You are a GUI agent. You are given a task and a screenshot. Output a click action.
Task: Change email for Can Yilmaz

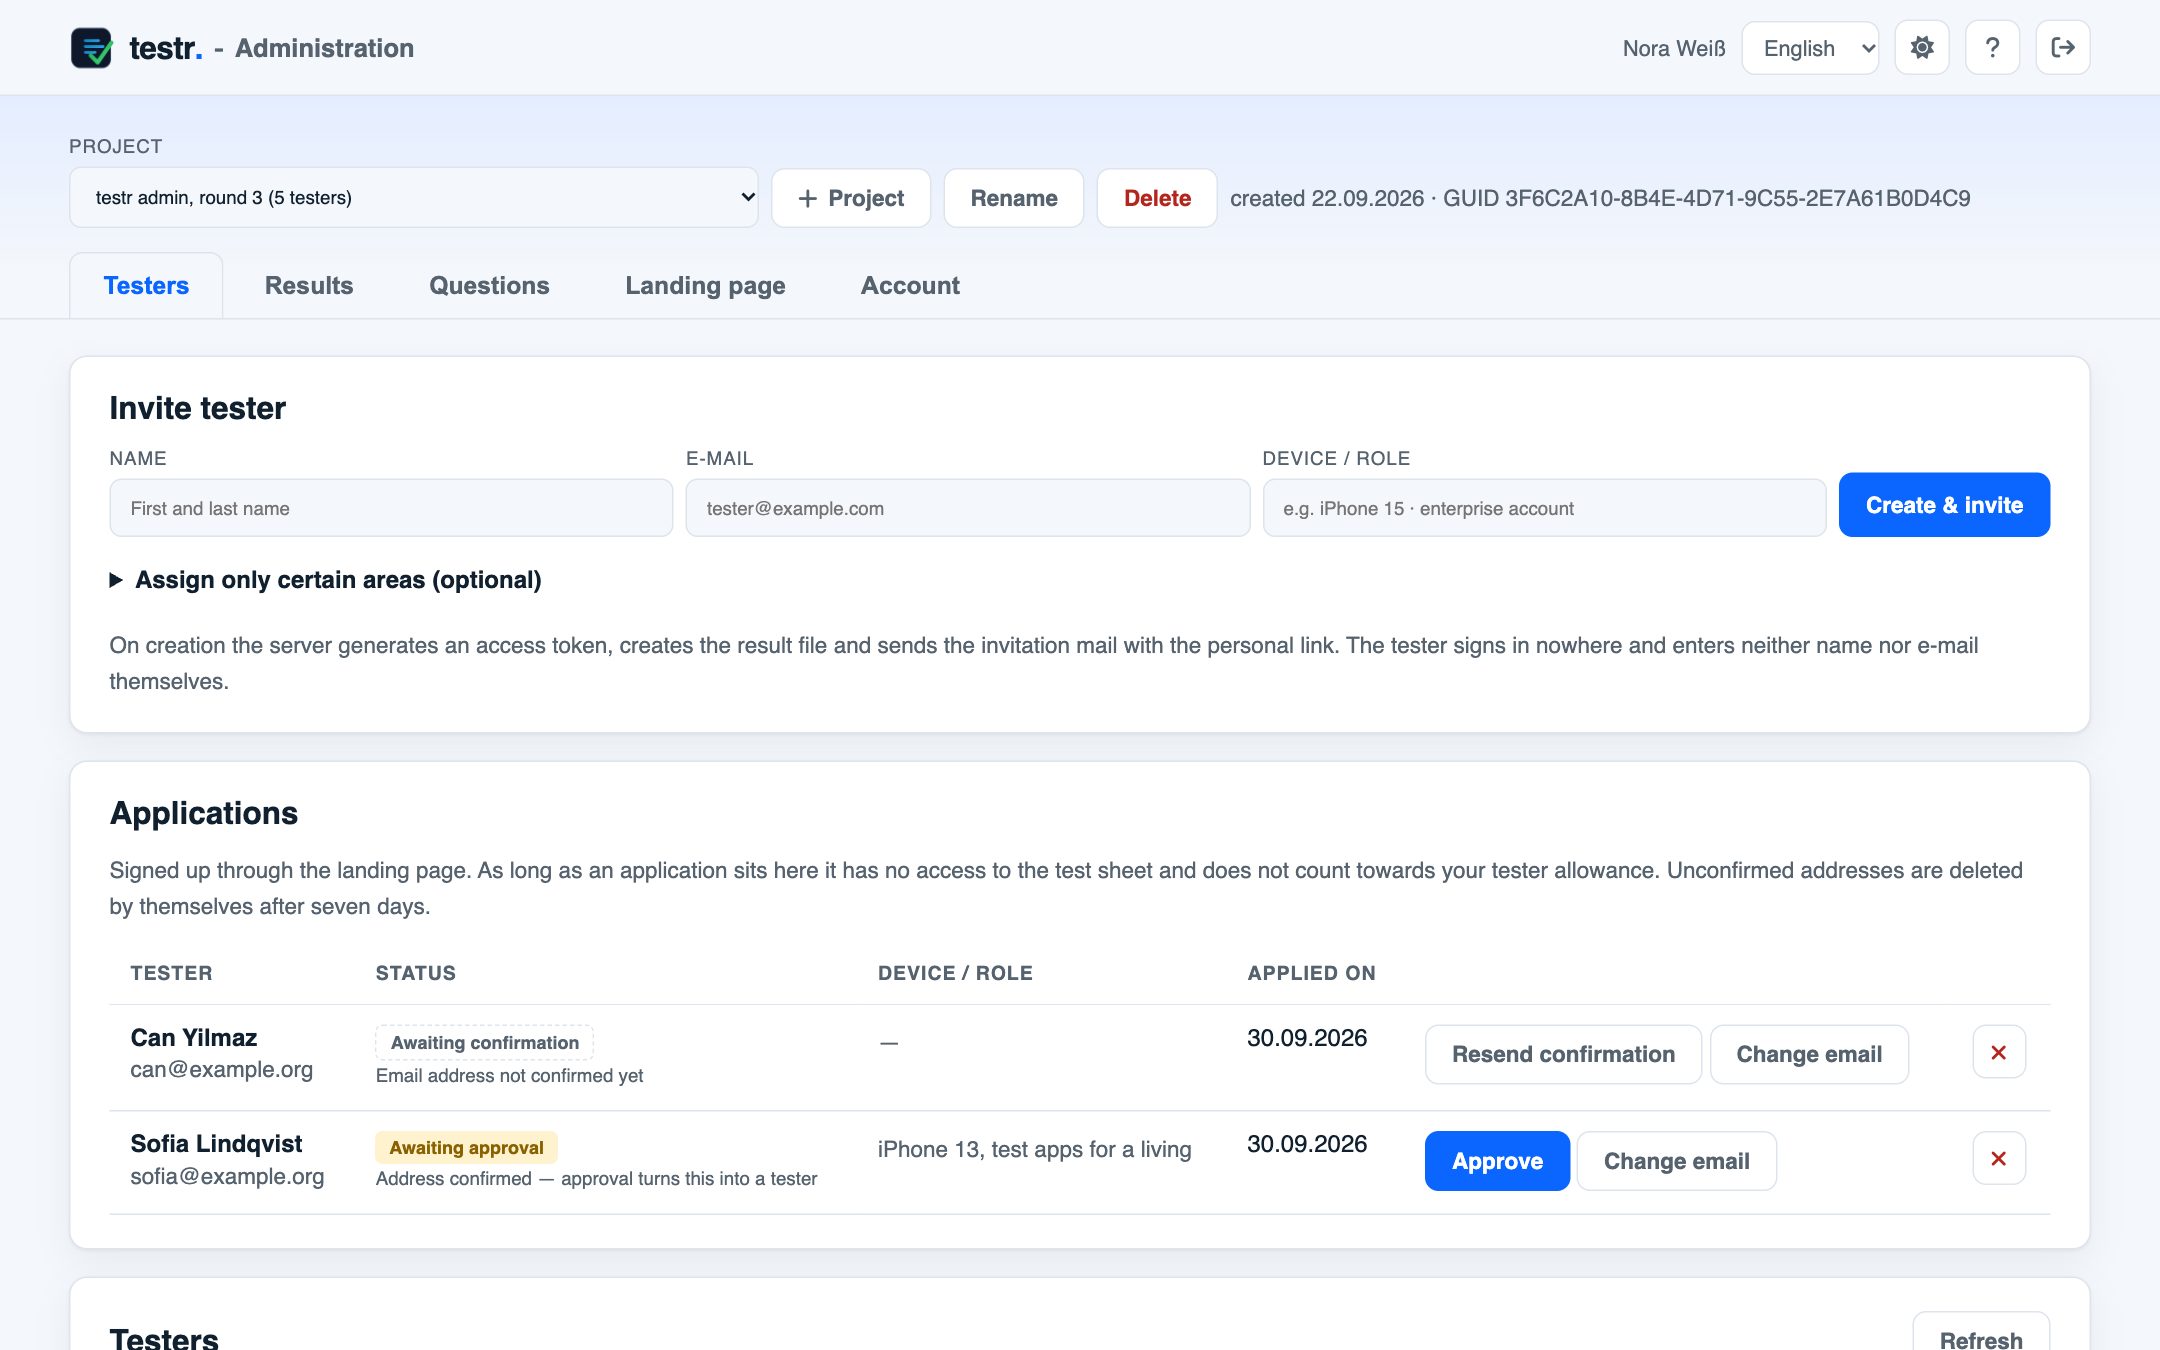[1809, 1054]
